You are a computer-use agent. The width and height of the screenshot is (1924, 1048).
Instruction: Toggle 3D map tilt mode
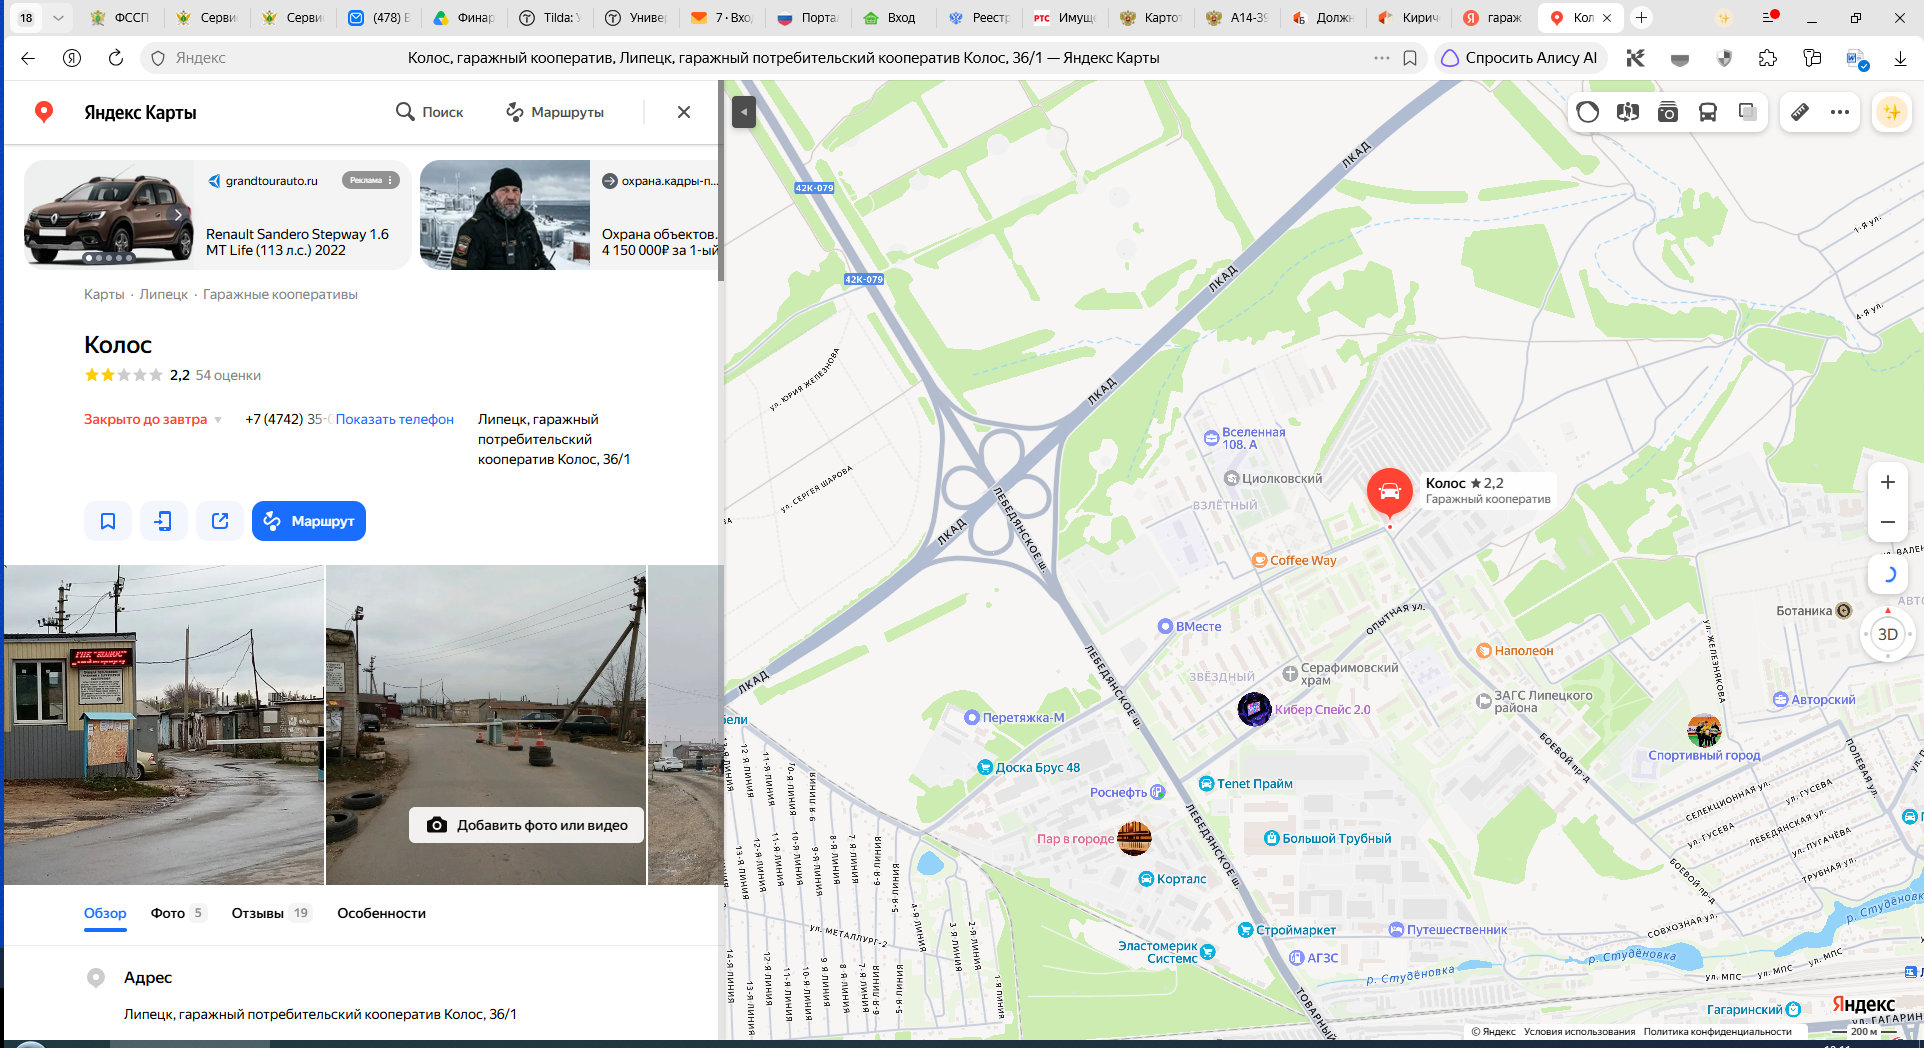1888,634
